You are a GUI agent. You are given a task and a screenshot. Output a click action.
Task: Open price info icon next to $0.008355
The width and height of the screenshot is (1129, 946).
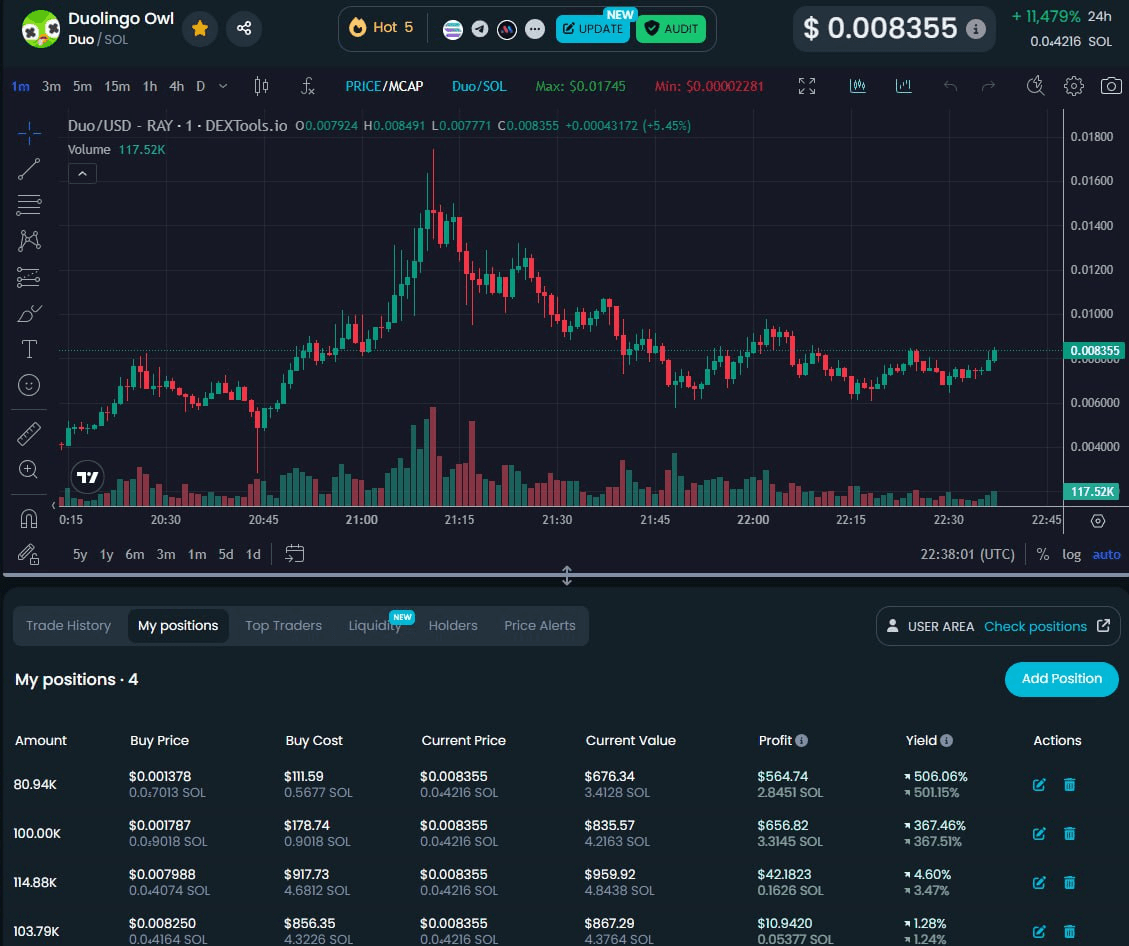click(976, 29)
